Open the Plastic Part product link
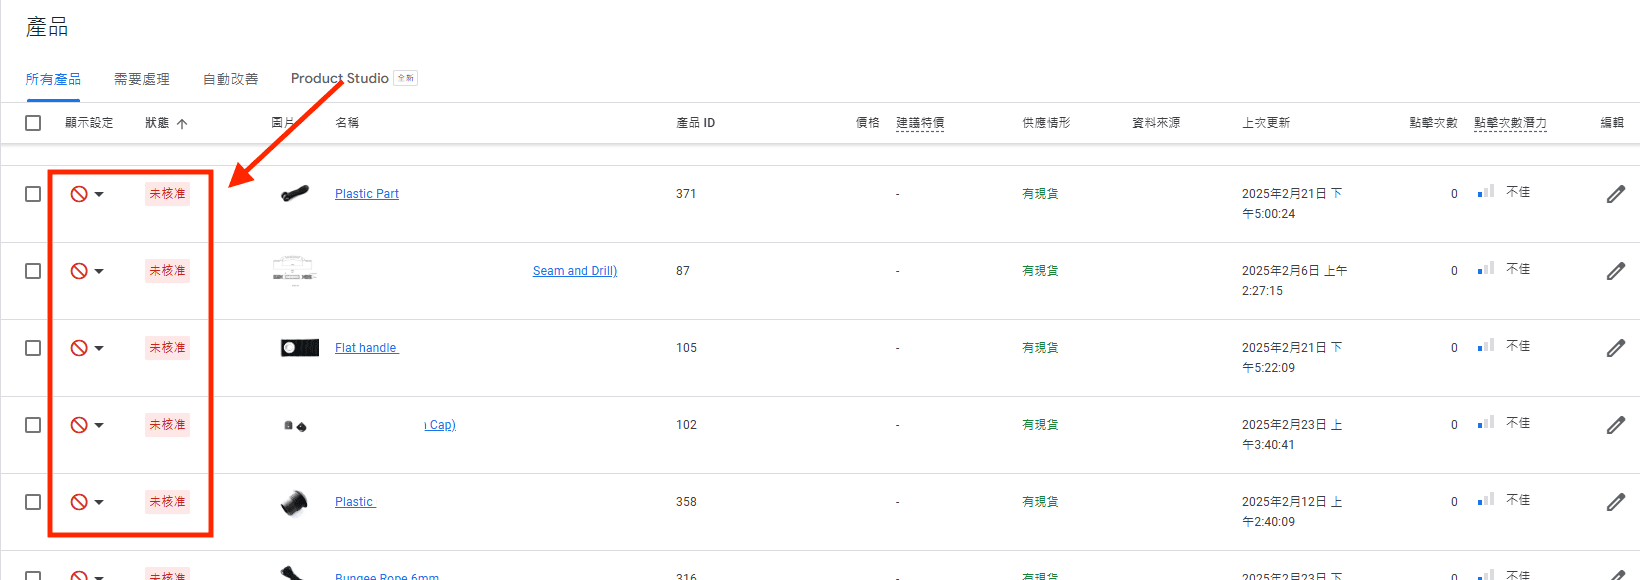1640x580 pixels. tap(367, 194)
